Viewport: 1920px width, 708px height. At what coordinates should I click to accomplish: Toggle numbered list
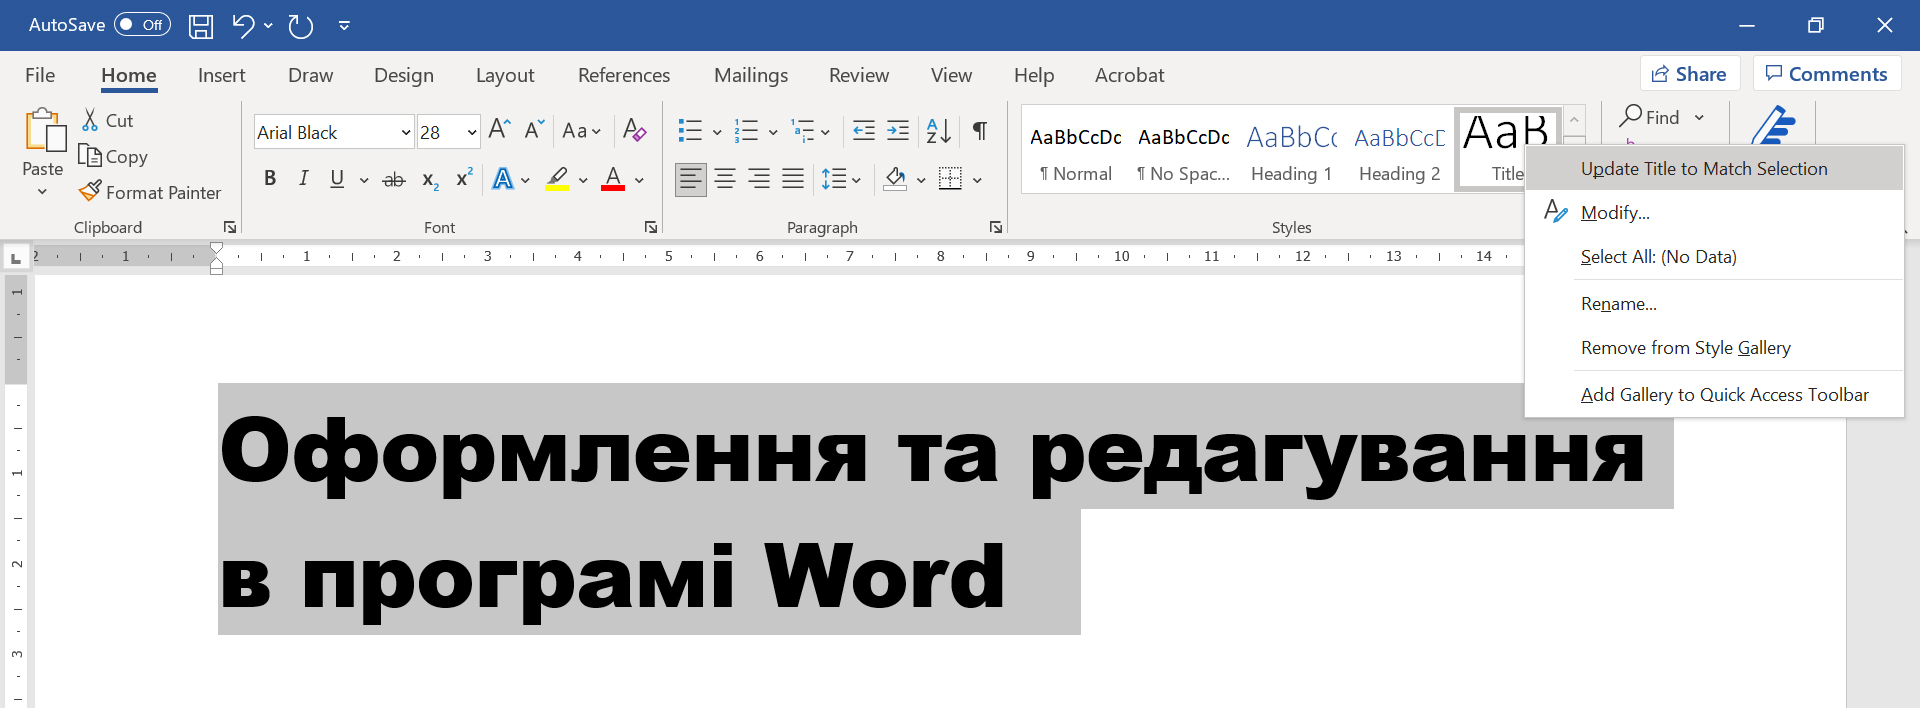(746, 130)
